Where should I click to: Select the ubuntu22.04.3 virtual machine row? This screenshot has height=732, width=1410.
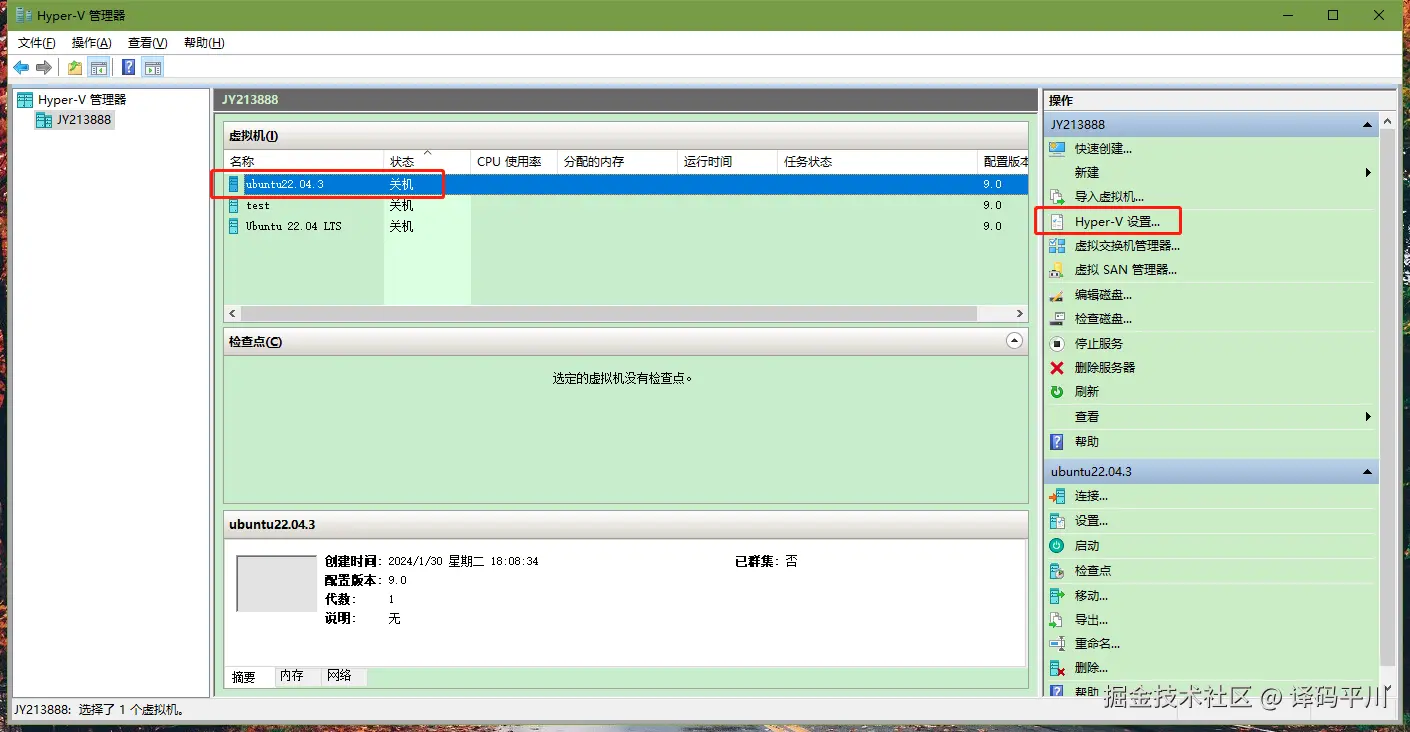(626, 184)
